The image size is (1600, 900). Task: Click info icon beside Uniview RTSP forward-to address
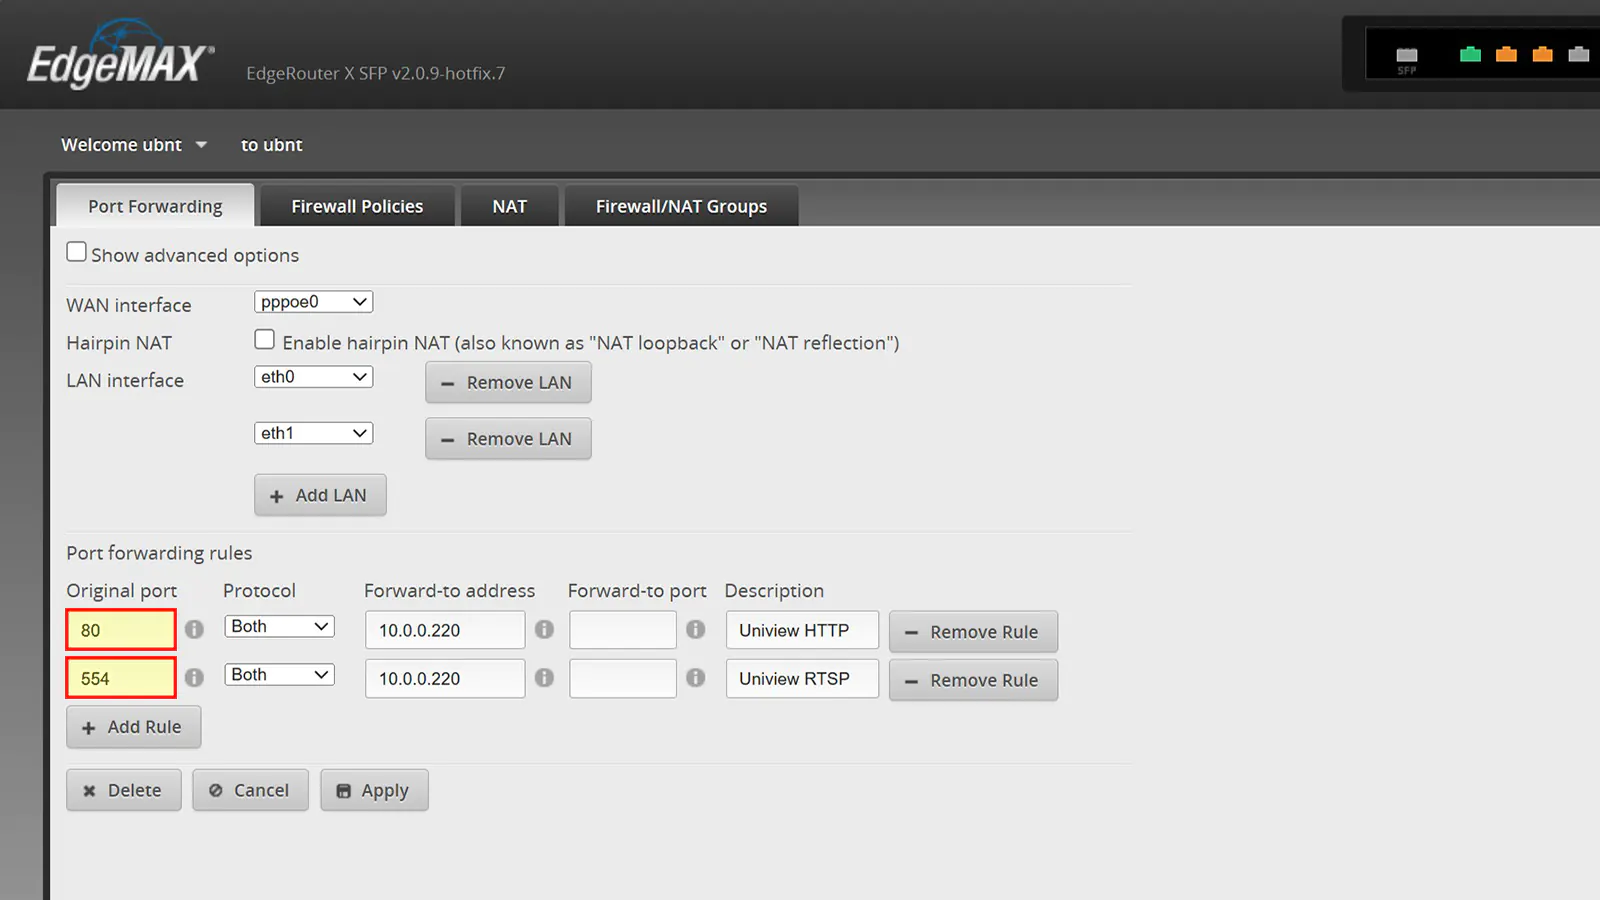click(x=544, y=677)
